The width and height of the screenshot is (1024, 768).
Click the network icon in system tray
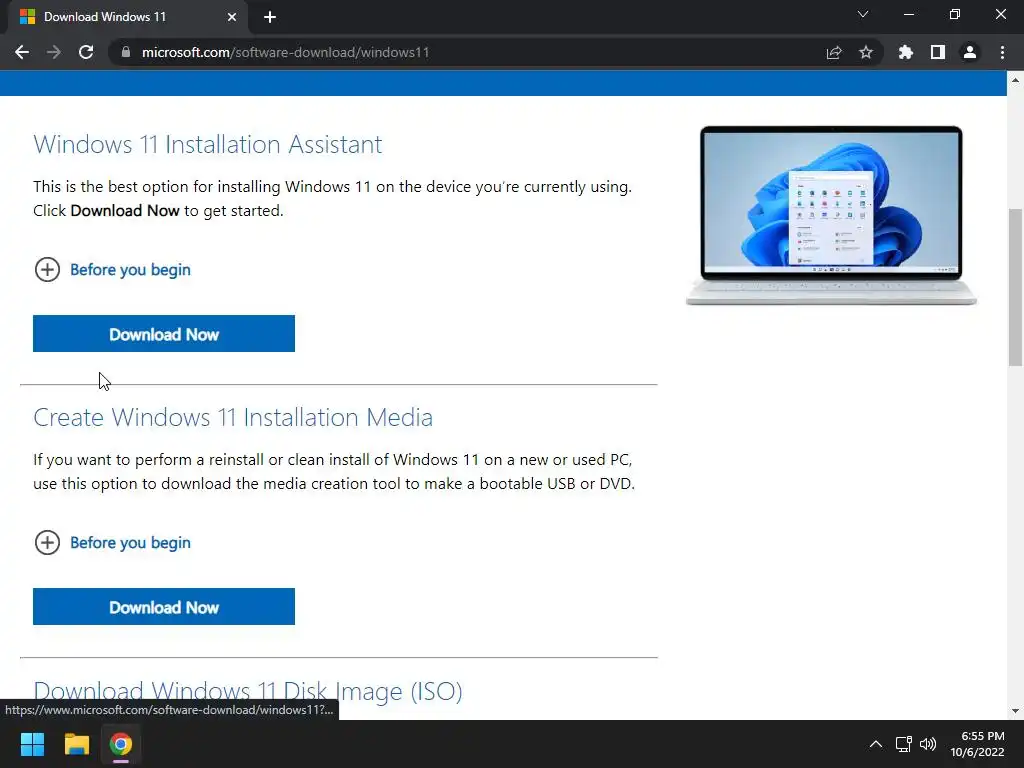click(x=903, y=744)
